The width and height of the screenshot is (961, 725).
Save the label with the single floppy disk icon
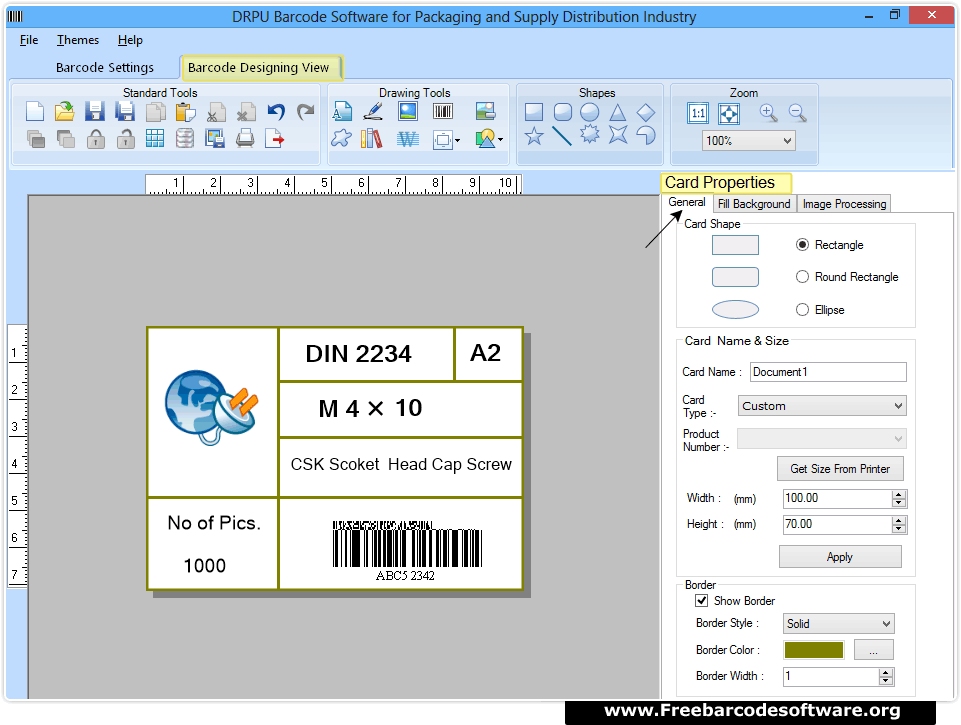coord(94,112)
